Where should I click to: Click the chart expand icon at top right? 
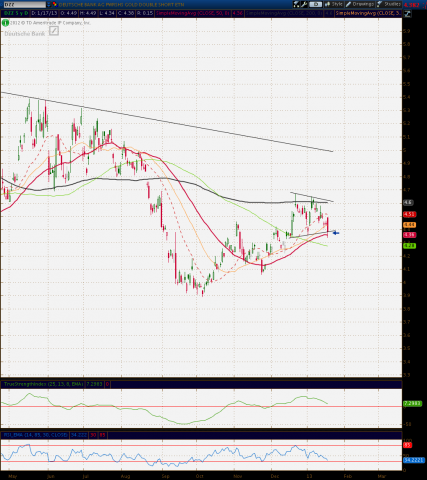(407, 14)
